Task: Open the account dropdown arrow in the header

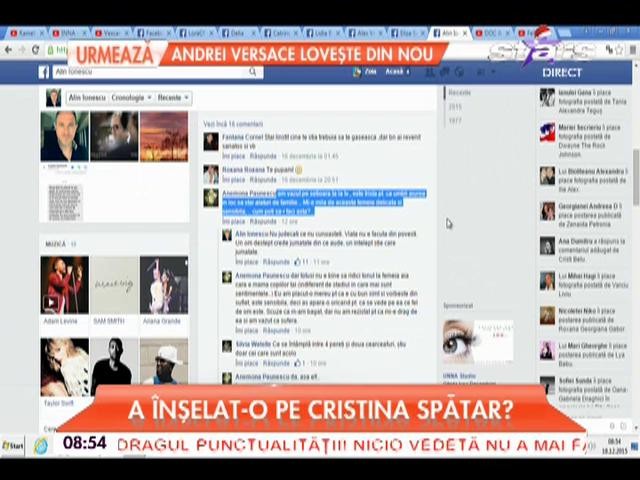Action: point(494,72)
